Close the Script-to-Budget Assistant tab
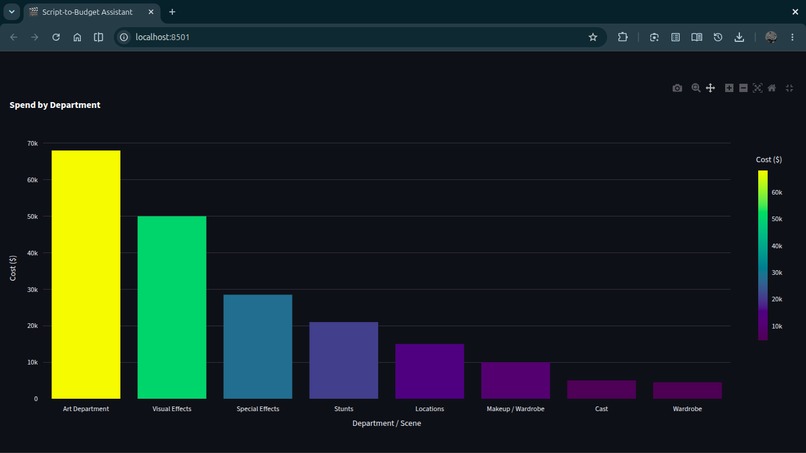Viewport: 806px width, 453px height. [x=151, y=12]
